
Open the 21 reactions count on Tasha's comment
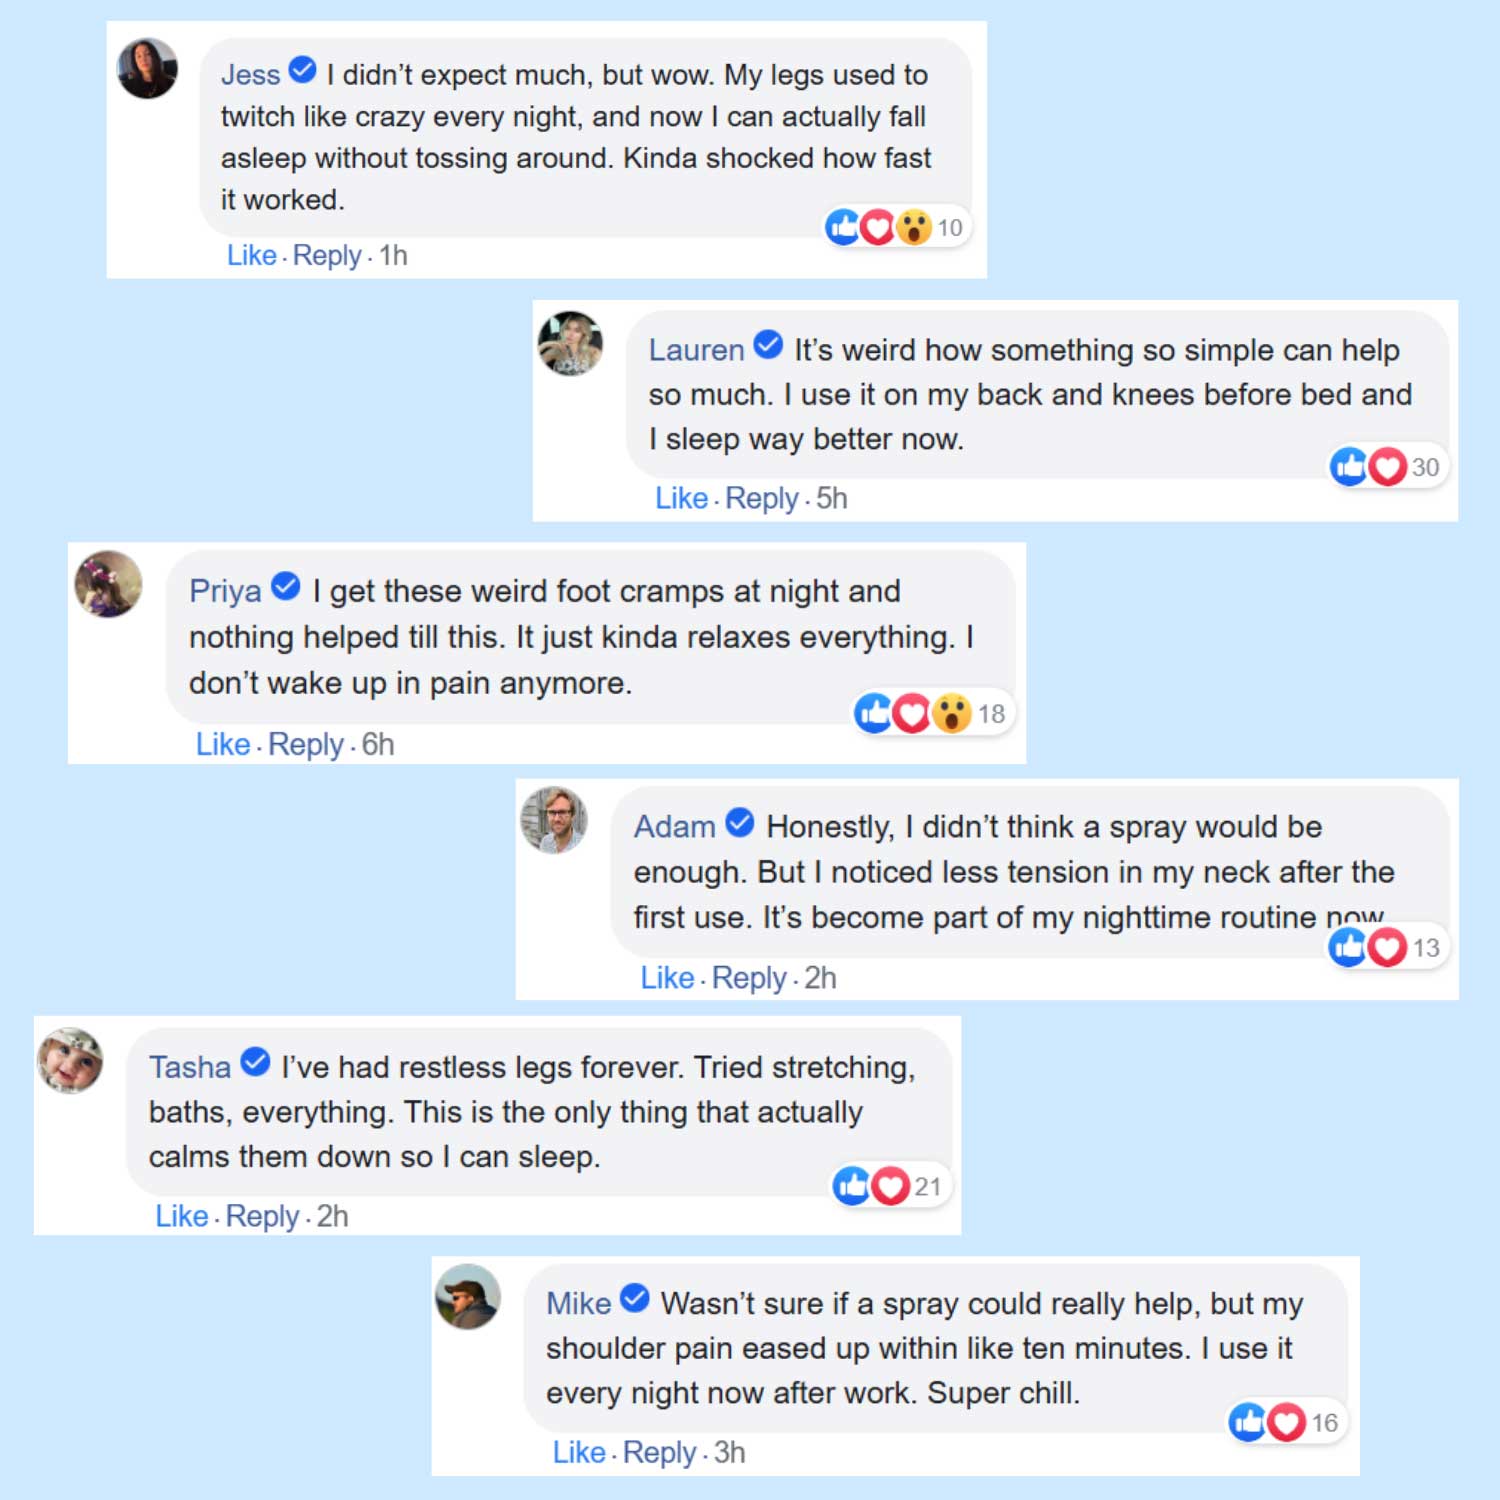[x=928, y=1187]
